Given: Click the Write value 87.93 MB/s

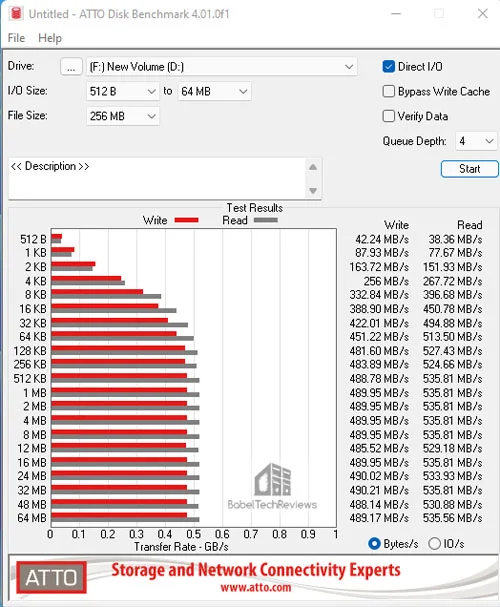Looking at the screenshot, I should coord(382,253).
